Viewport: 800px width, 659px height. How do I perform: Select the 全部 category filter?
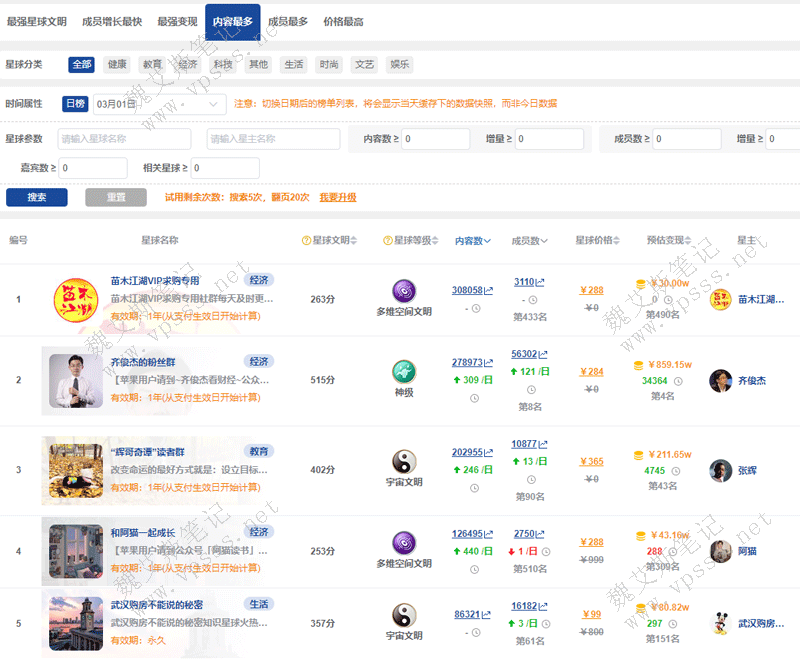pyautogui.click(x=81, y=64)
